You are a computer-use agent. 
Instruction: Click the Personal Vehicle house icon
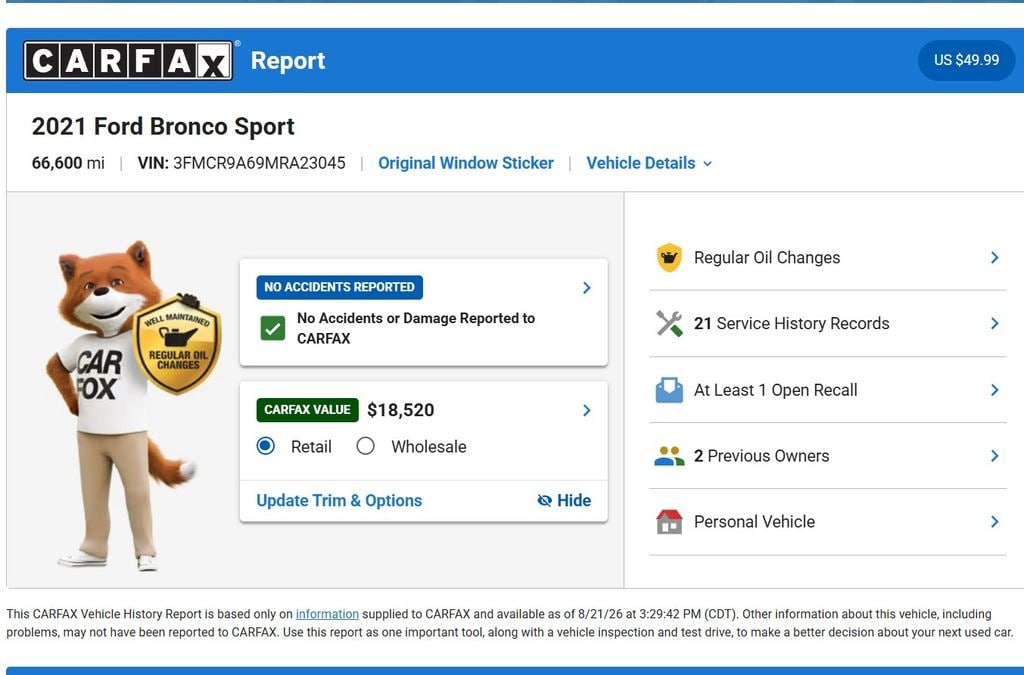tap(669, 522)
